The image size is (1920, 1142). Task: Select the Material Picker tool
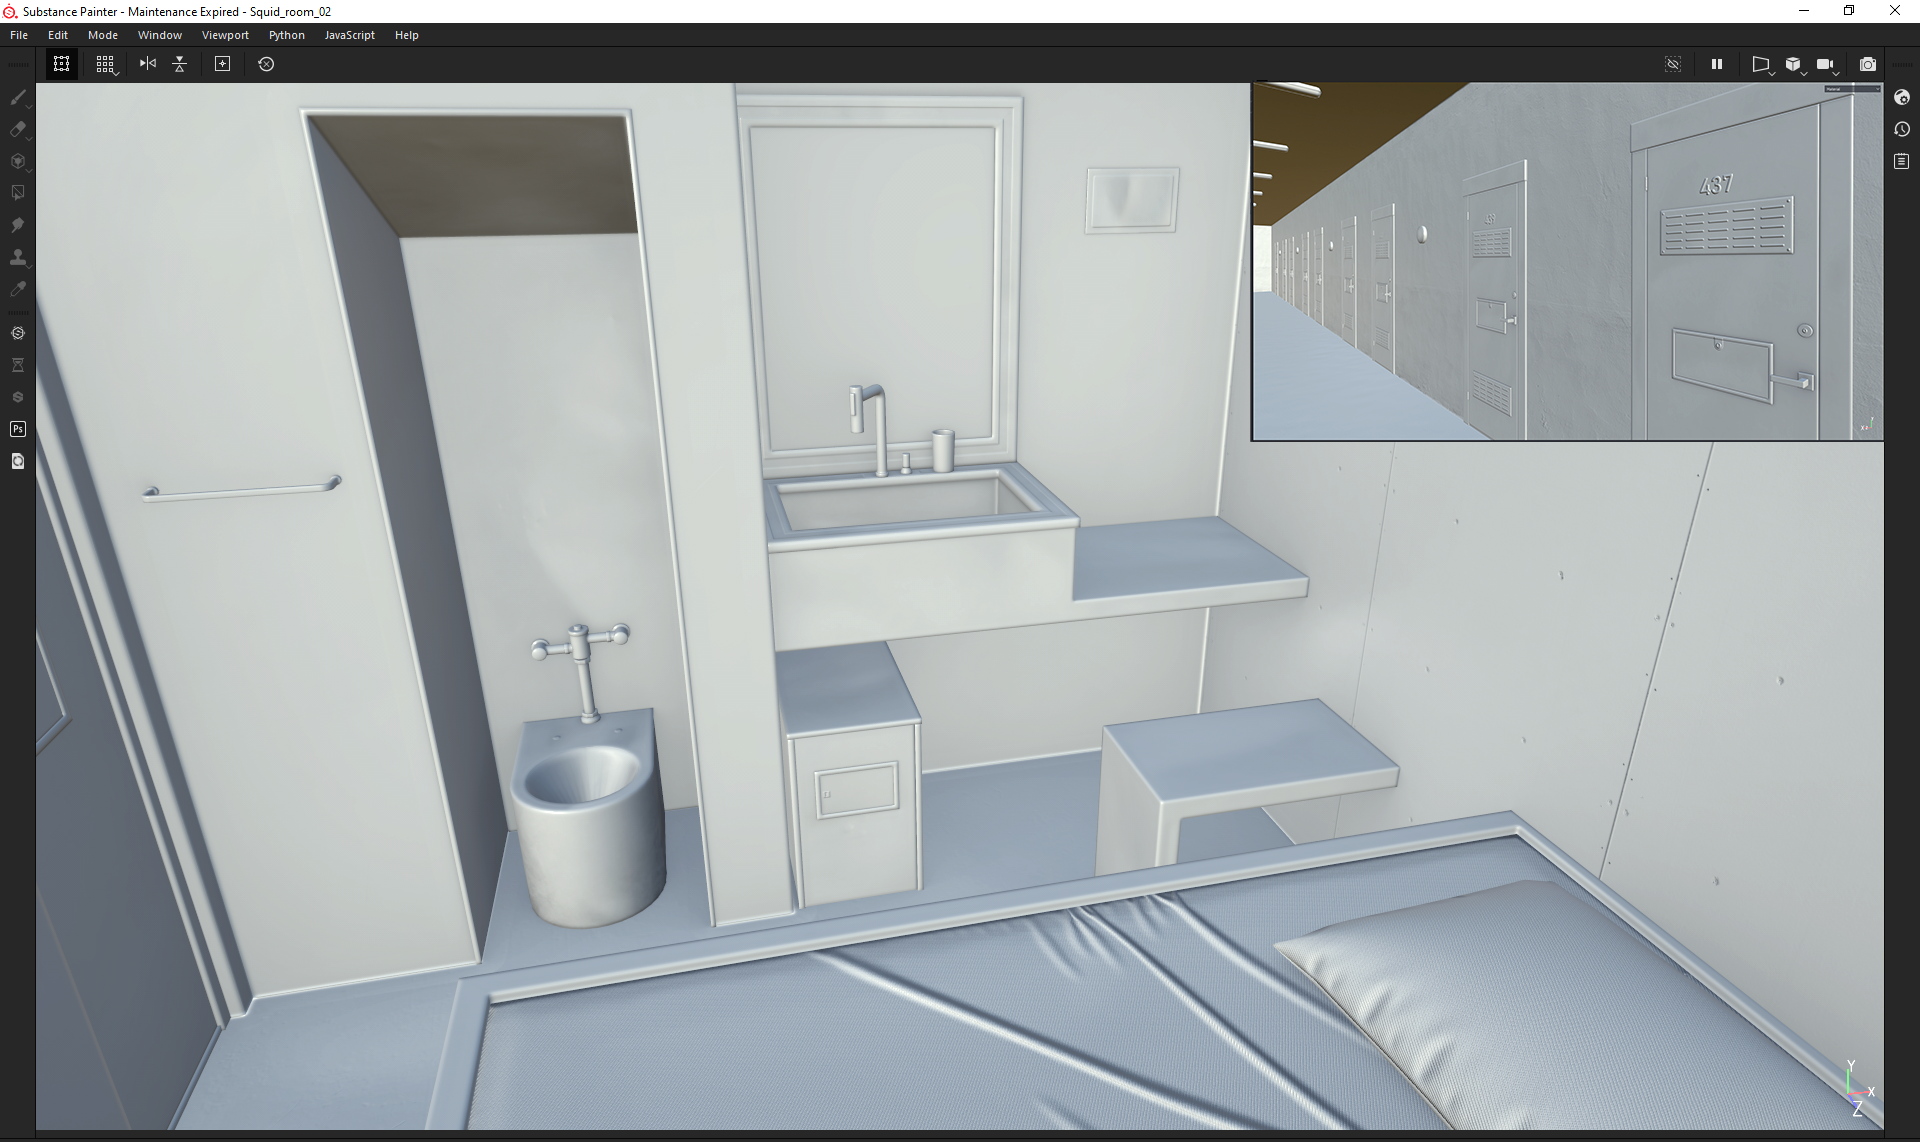point(18,289)
